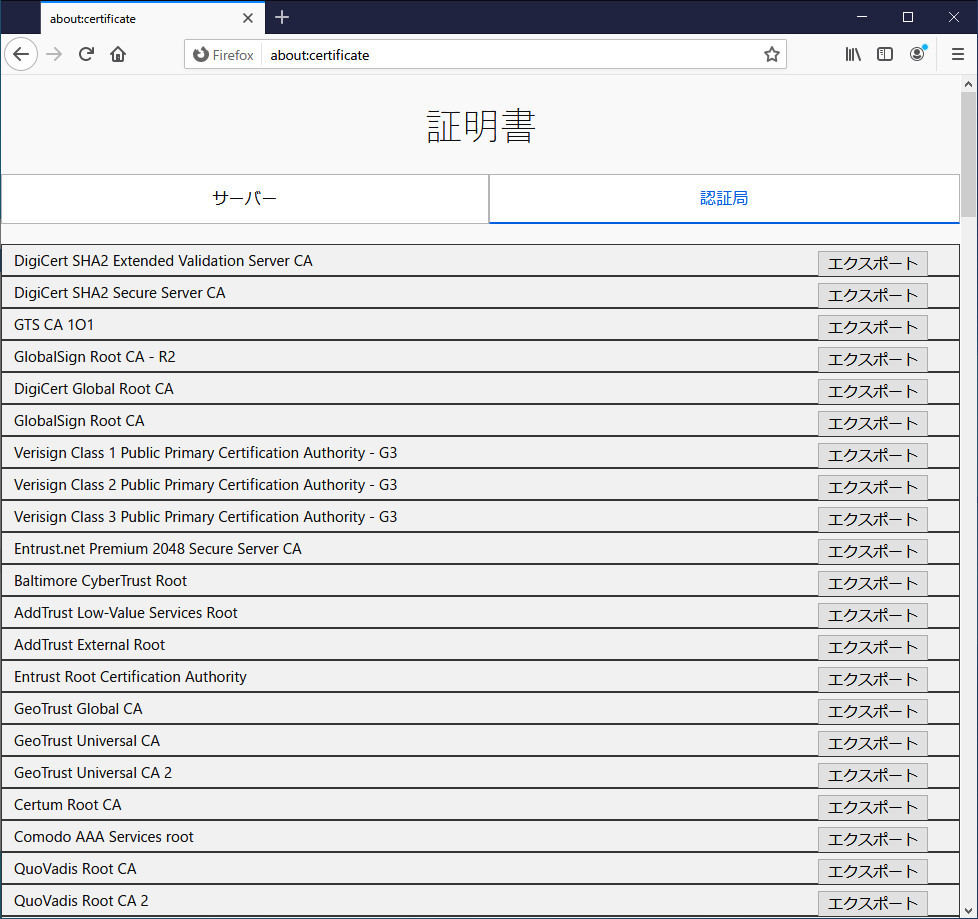The image size is (978, 919).
Task: Select 'DigiCert SHA2 Extended Validation Server CA' text
Action: 163,261
